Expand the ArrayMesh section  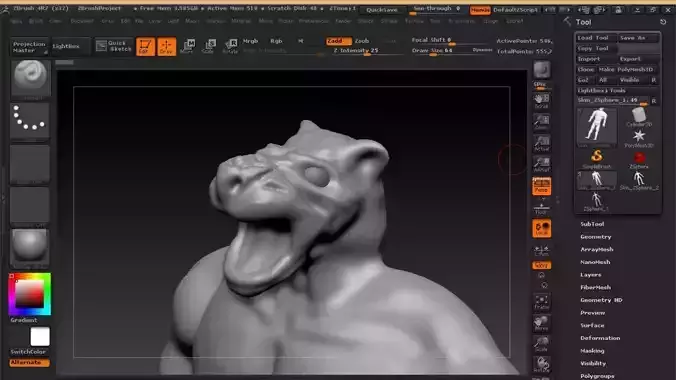[x=597, y=249]
